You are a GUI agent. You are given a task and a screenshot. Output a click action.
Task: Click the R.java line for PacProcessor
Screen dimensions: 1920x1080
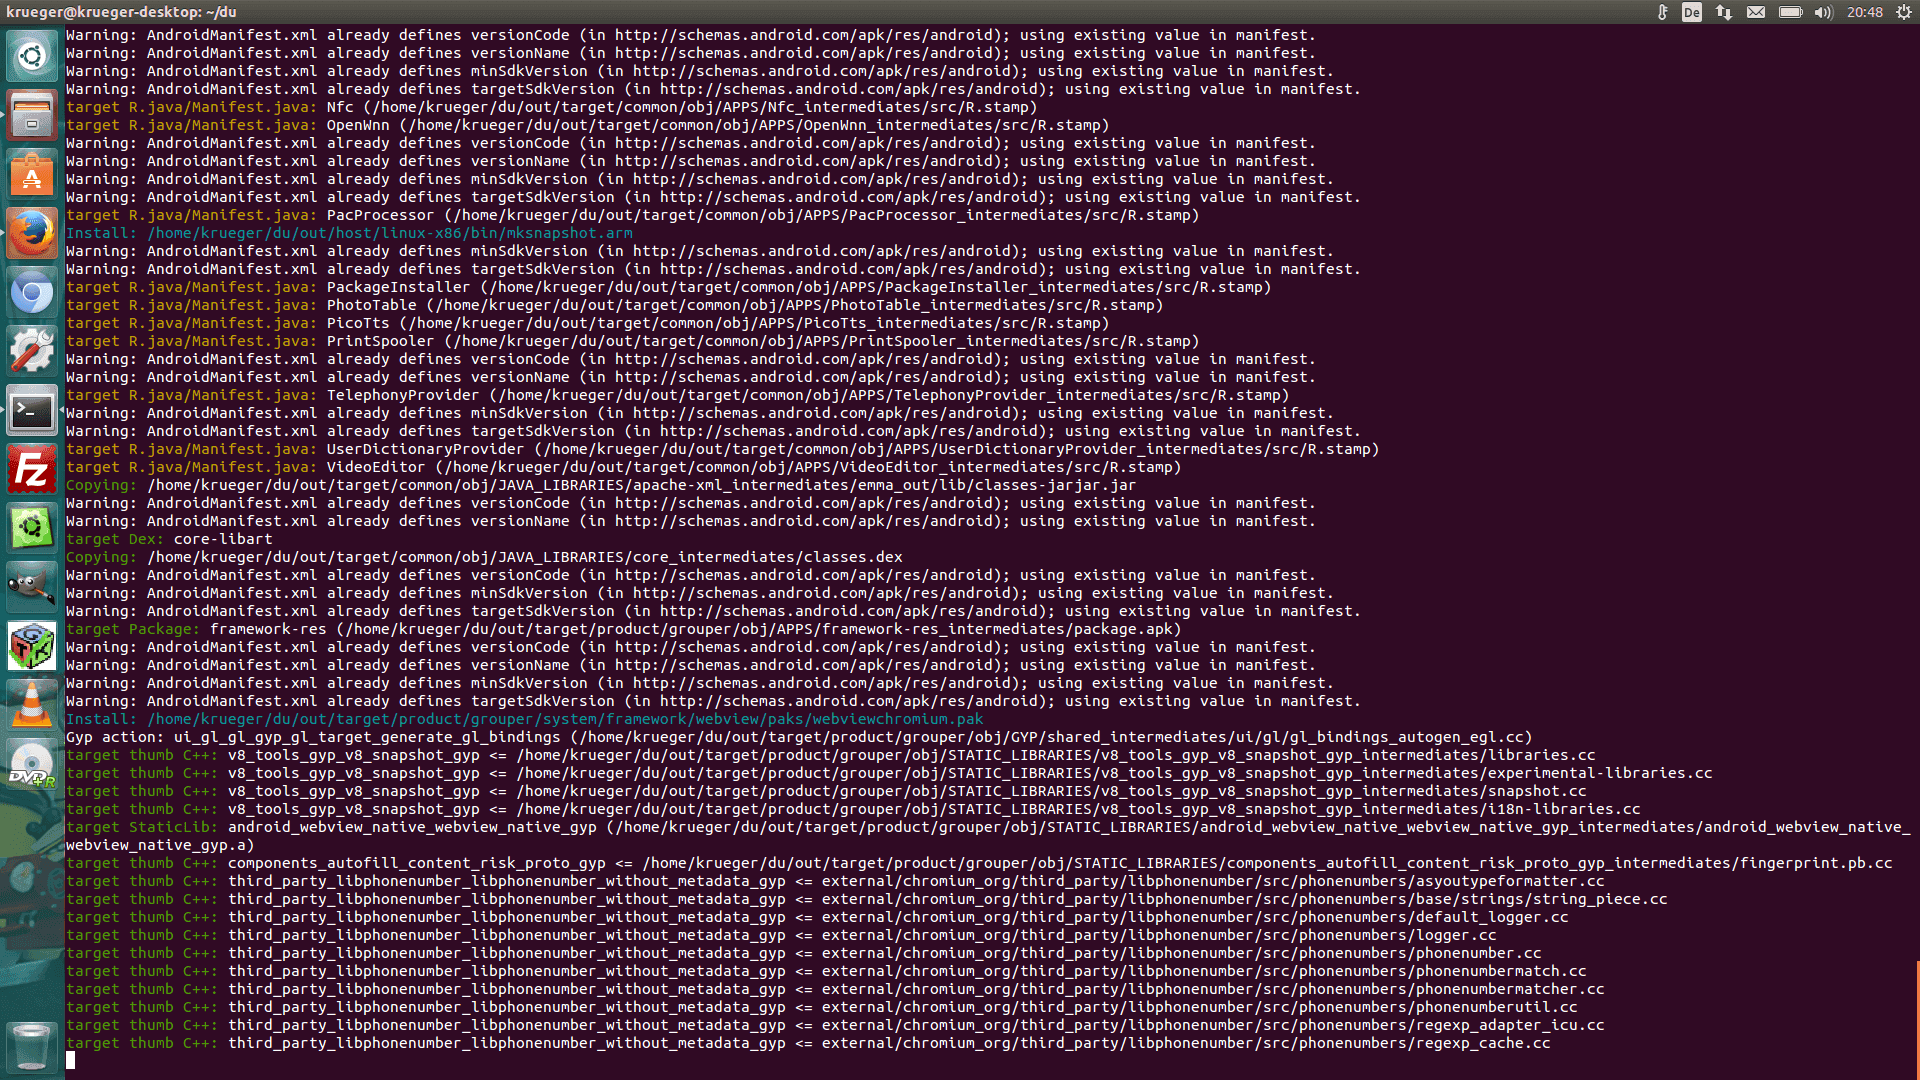(633, 215)
